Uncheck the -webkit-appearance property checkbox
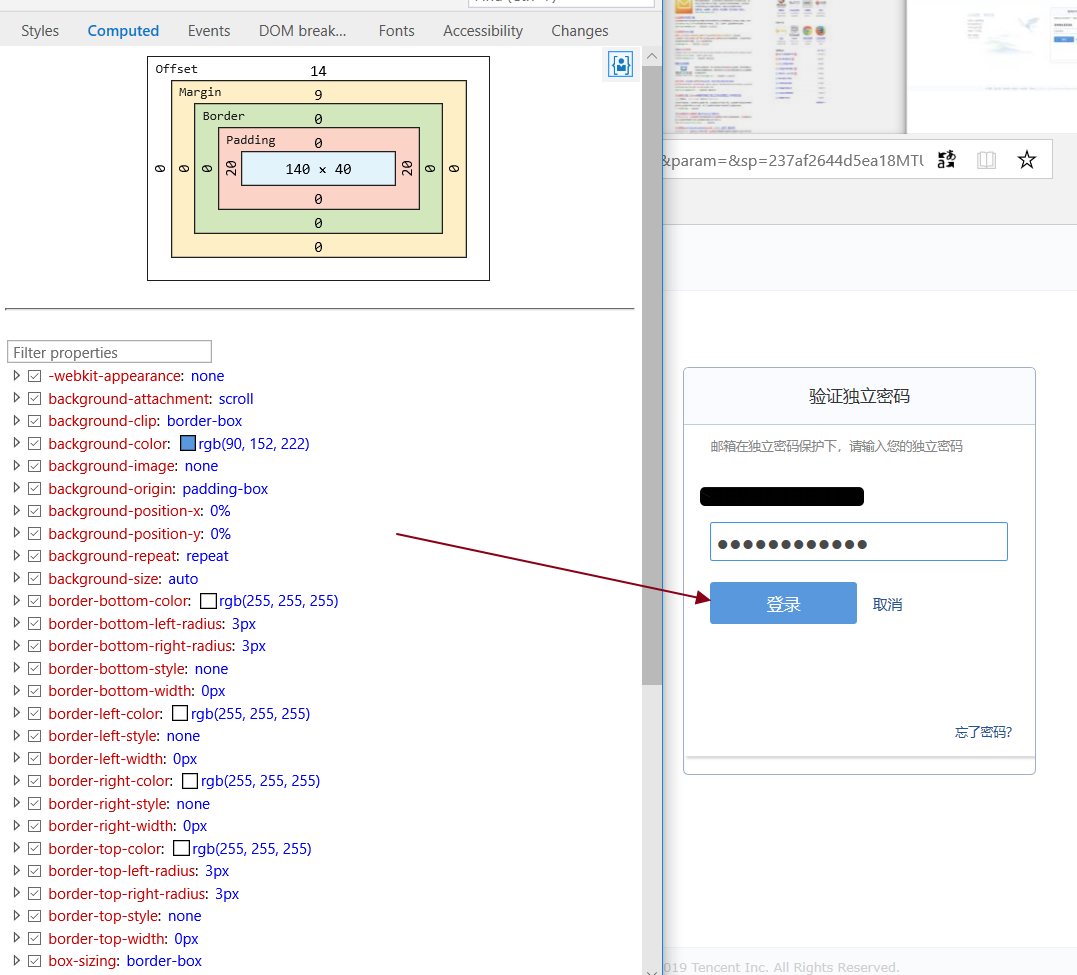 [x=34, y=377]
